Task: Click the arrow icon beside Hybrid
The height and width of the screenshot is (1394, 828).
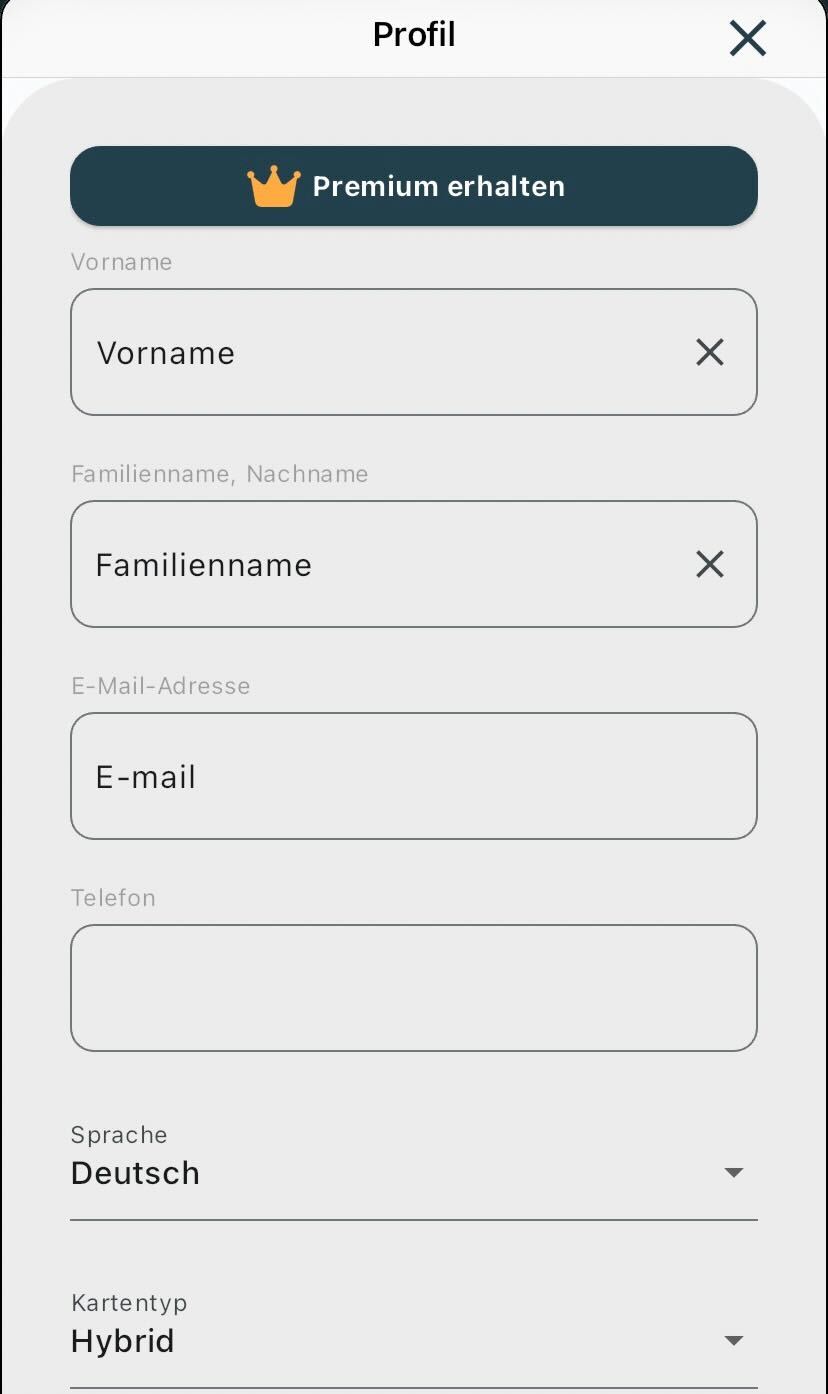Action: click(734, 1340)
